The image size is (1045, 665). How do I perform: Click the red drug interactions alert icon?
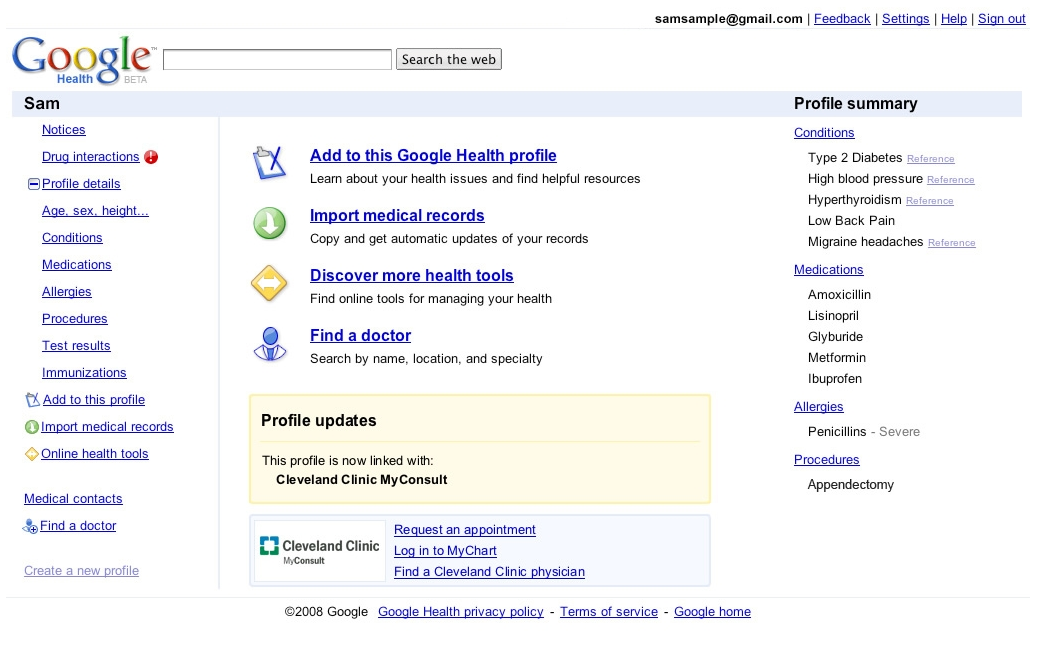click(x=151, y=157)
